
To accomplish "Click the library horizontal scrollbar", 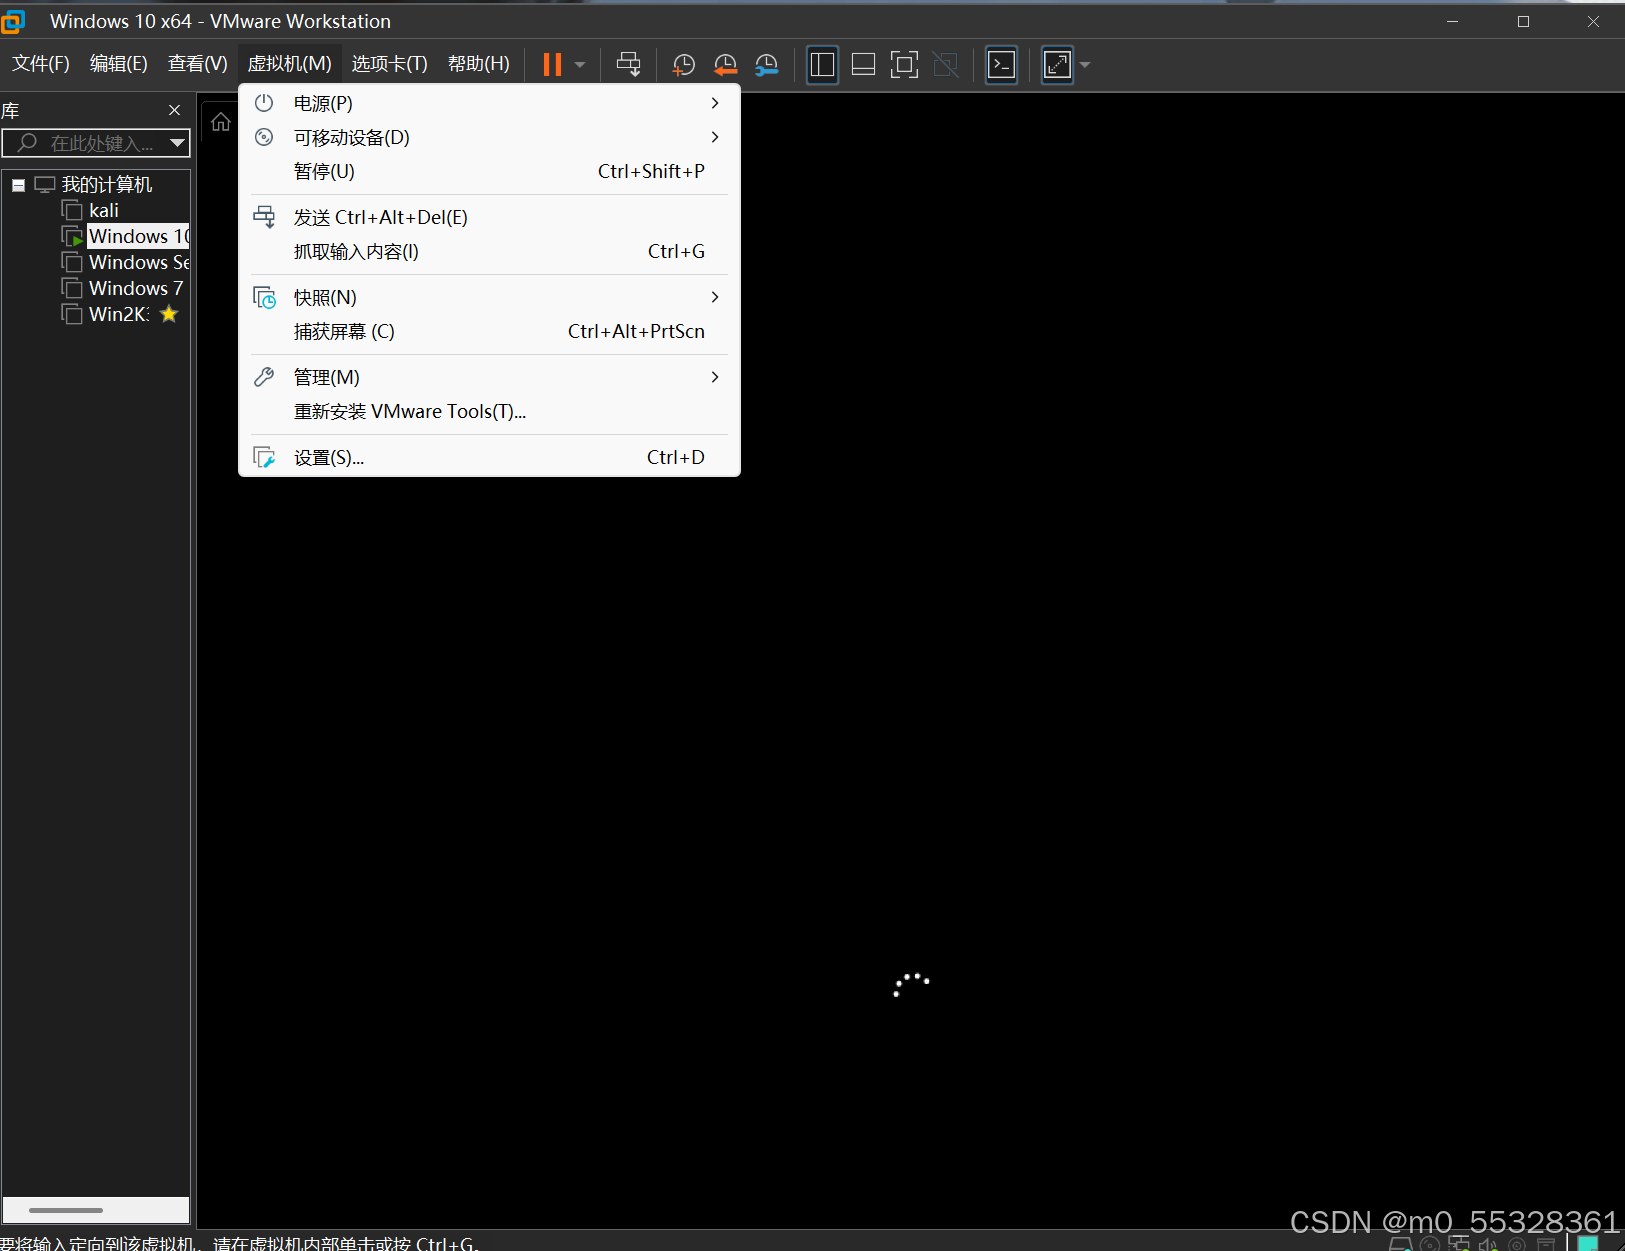I will 66,1210.
